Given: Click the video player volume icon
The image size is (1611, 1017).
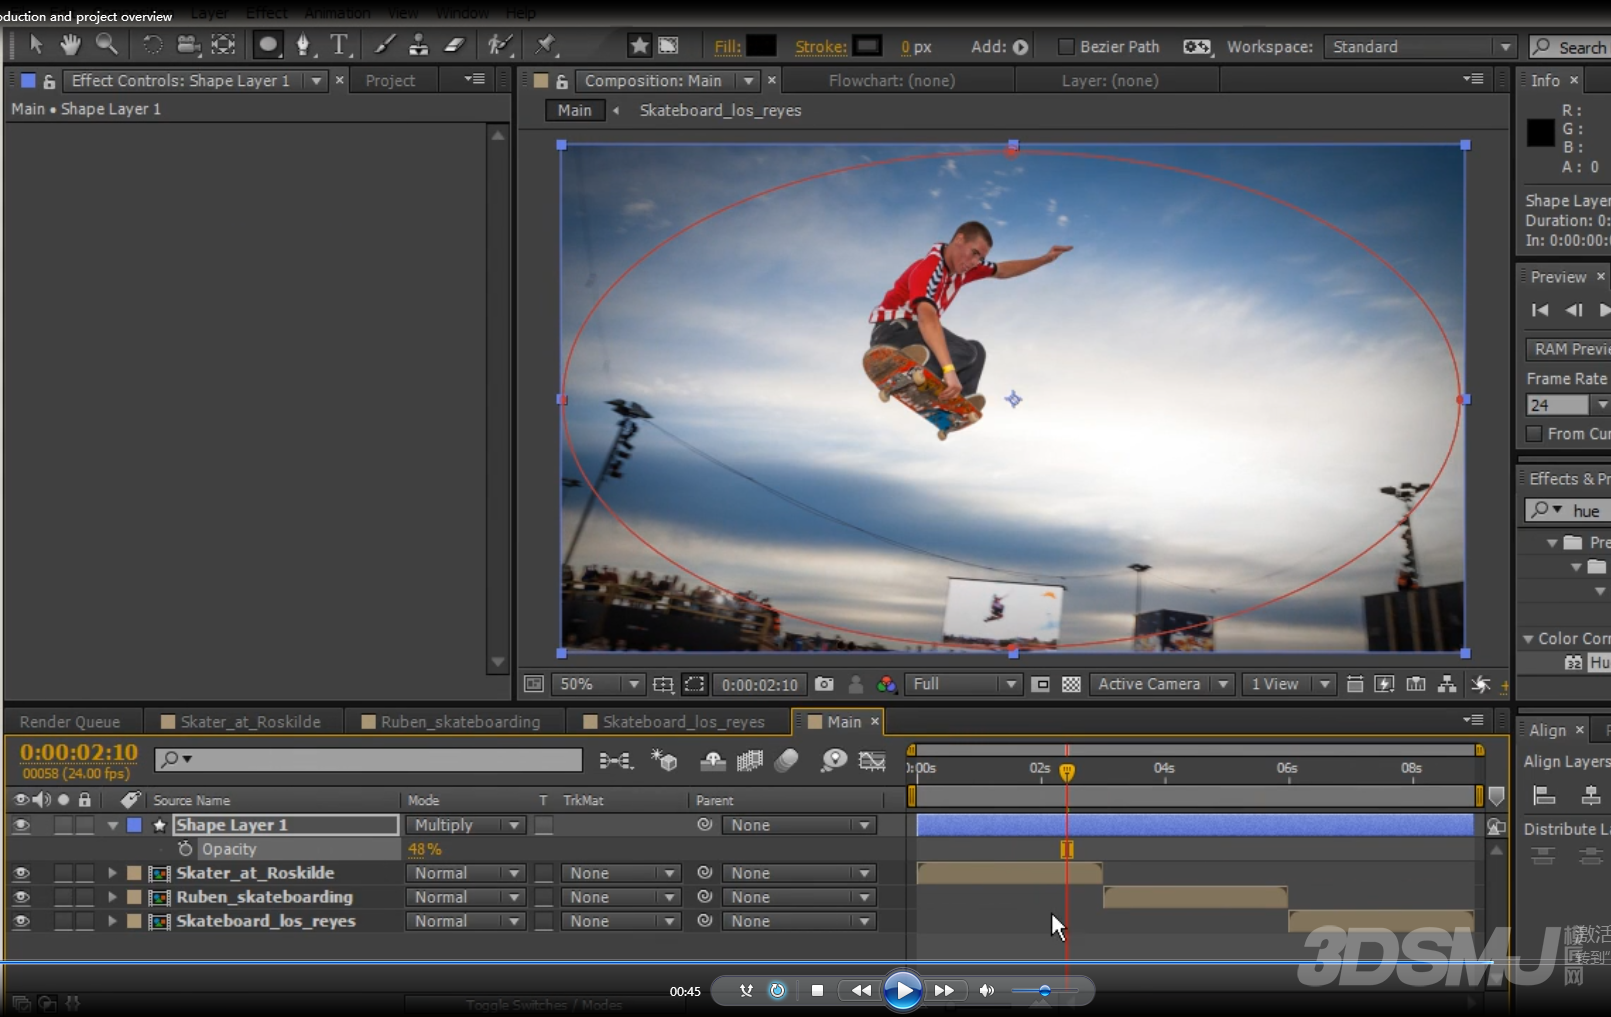Looking at the screenshot, I should [986, 990].
